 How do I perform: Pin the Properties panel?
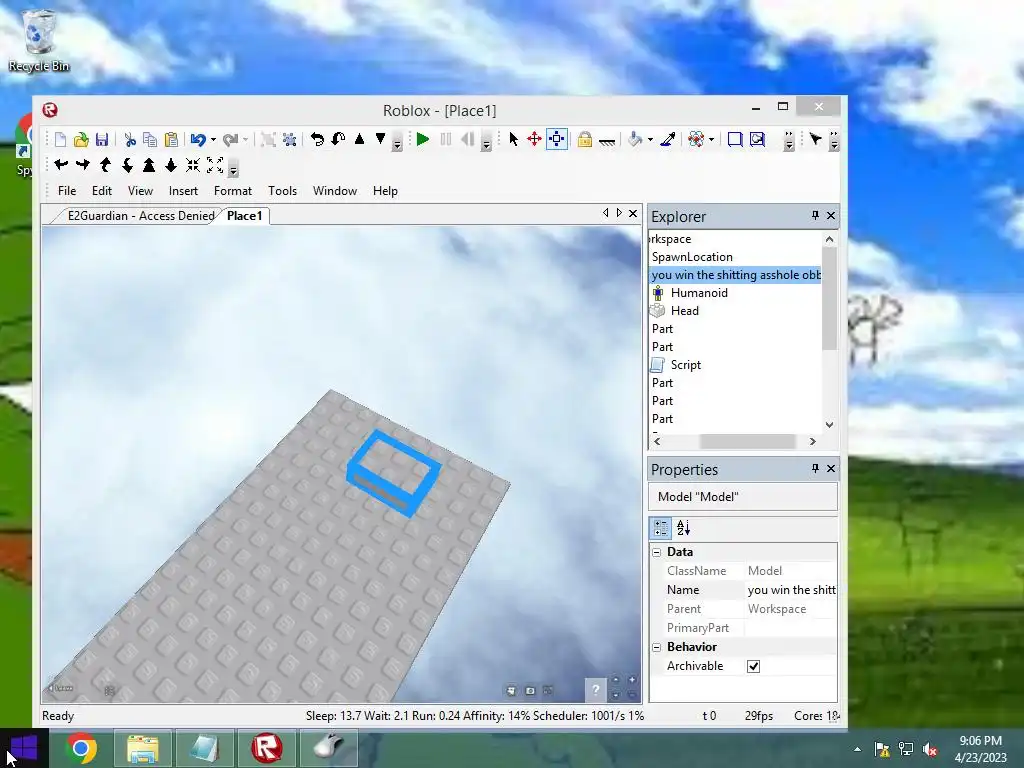click(x=815, y=468)
